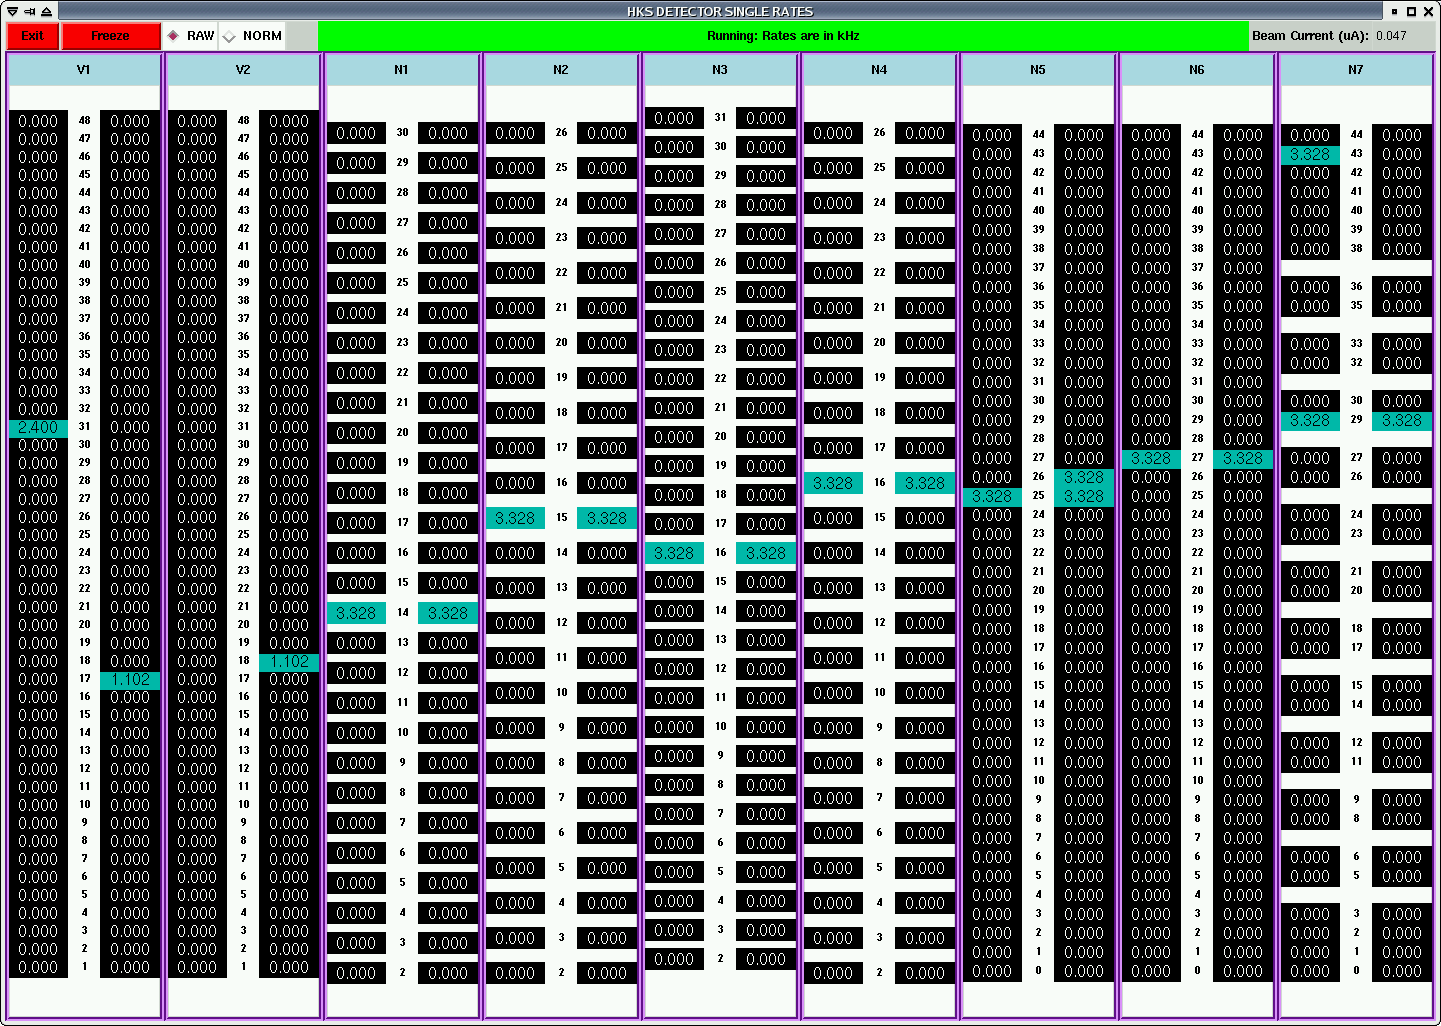The image size is (1441, 1026).
Task: Click the left 3.328 value in N5 row 25
Action: pos(992,497)
